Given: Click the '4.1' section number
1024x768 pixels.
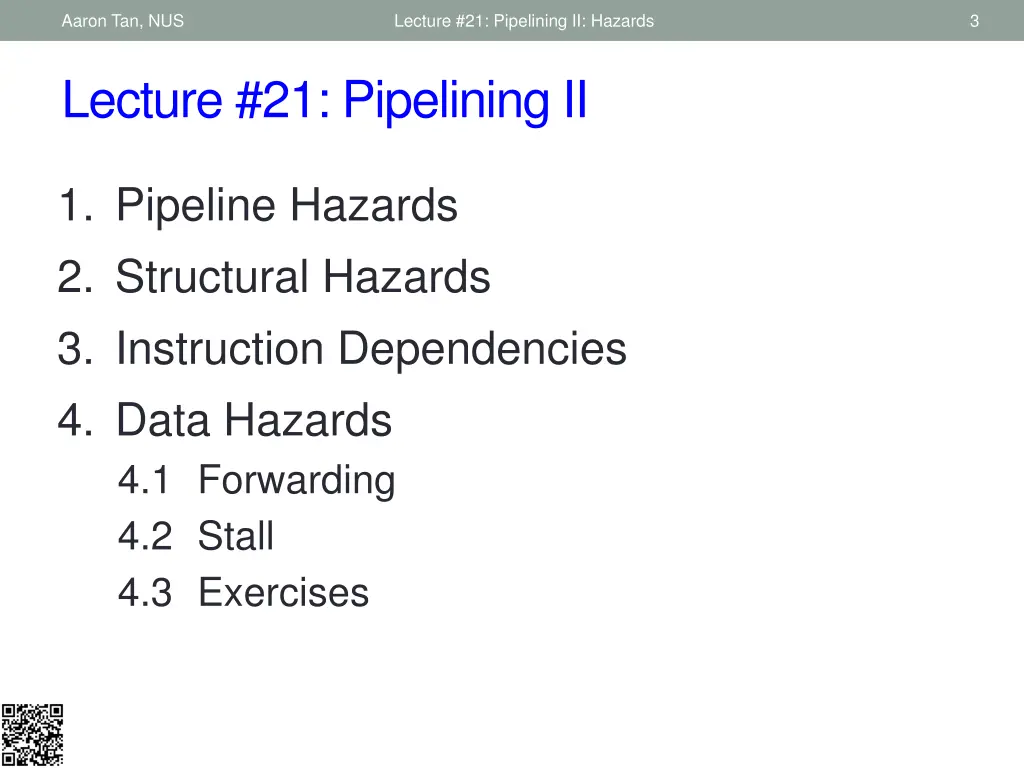Looking at the screenshot, I should point(144,480).
